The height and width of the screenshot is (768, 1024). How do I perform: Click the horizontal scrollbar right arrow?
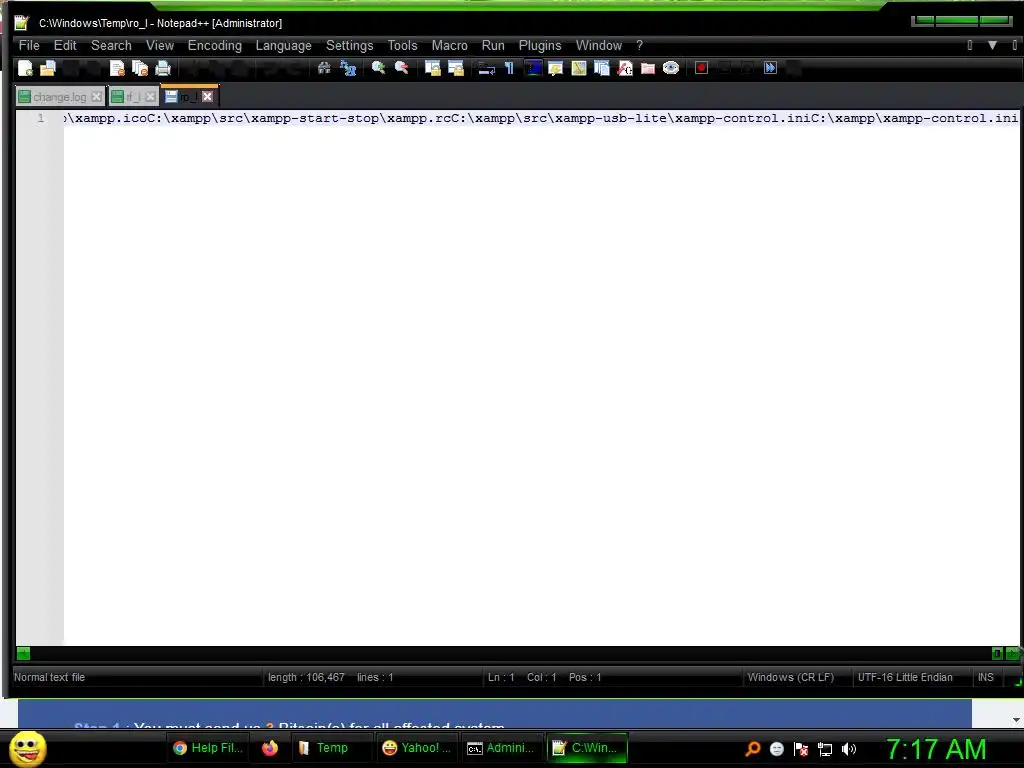point(1012,653)
